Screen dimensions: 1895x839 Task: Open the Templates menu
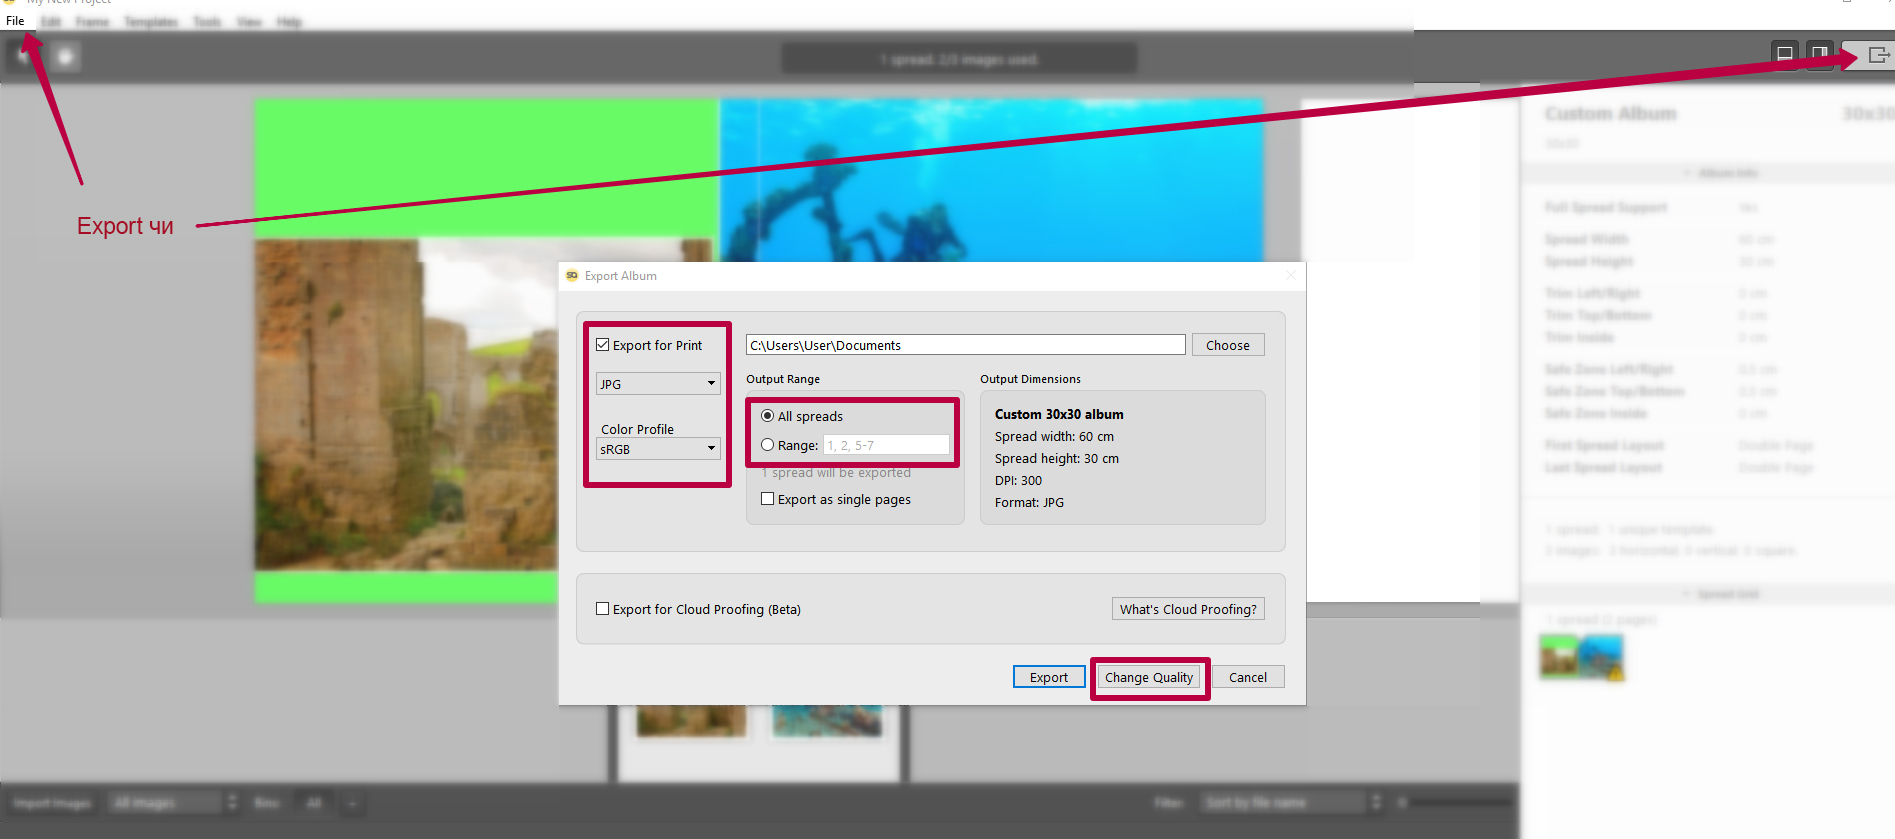click(x=151, y=21)
